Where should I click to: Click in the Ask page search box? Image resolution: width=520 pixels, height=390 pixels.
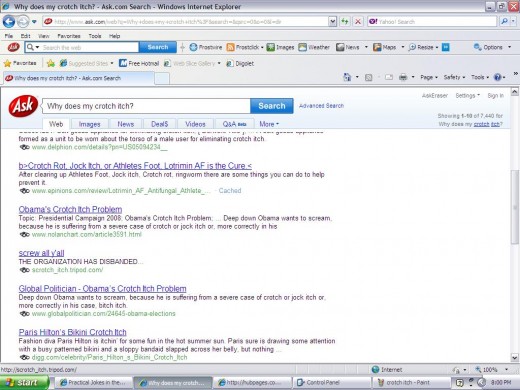click(147, 106)
